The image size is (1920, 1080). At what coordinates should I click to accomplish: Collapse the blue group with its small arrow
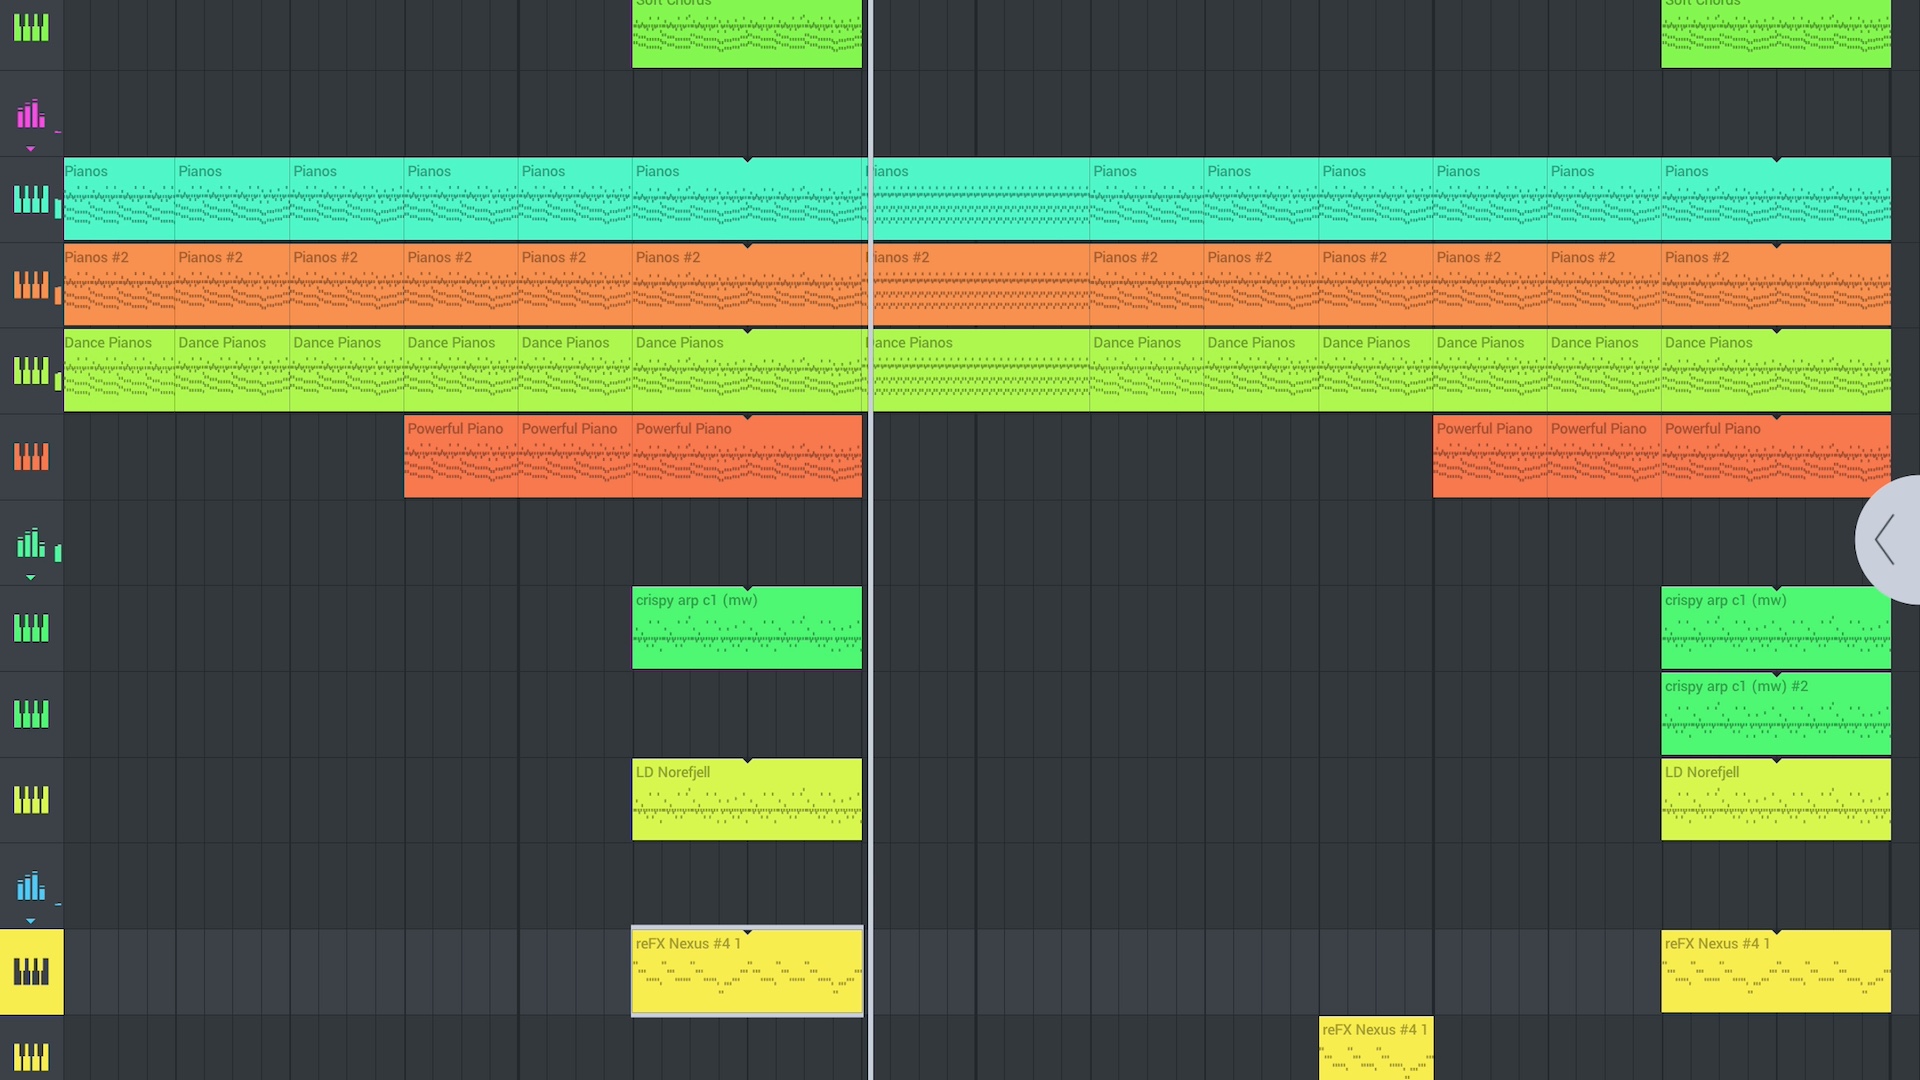click(x=31, y=921)
